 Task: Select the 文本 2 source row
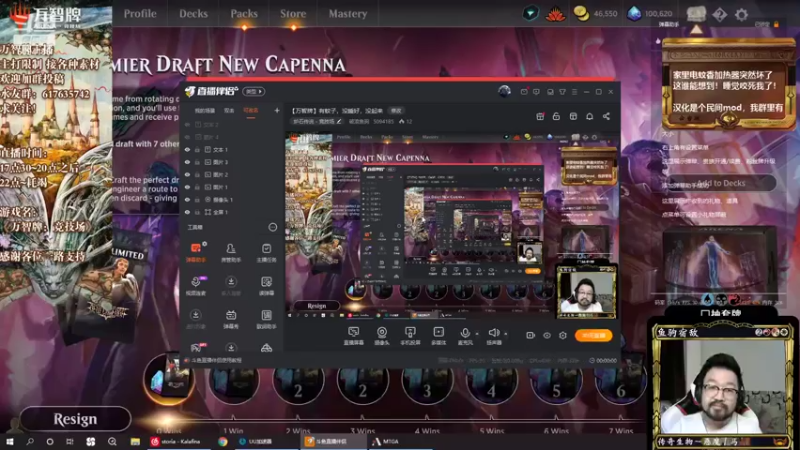[231, 124]
